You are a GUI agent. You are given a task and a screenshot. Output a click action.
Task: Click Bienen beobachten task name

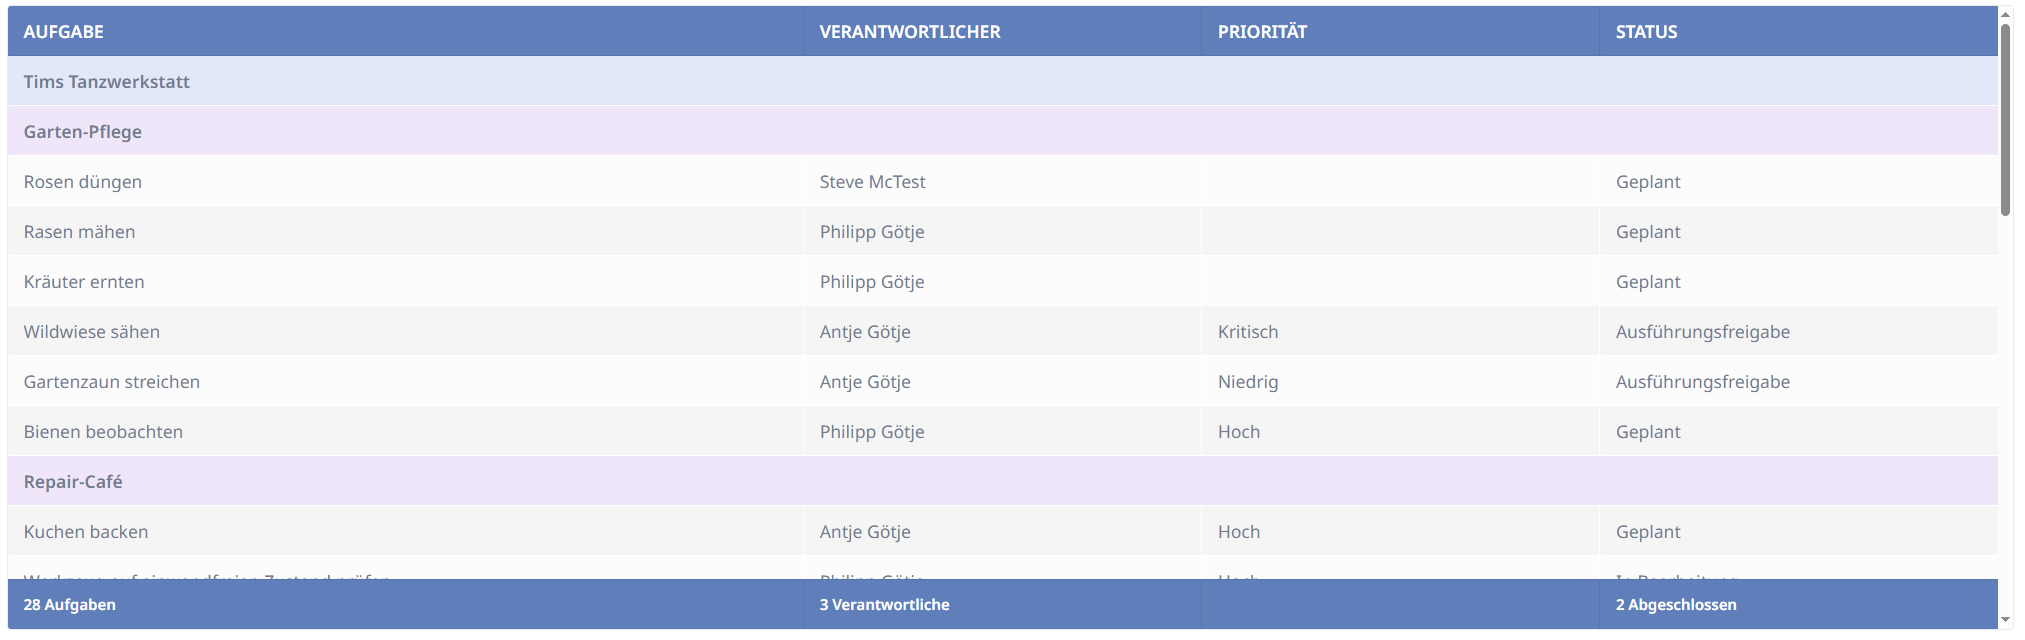103,432
